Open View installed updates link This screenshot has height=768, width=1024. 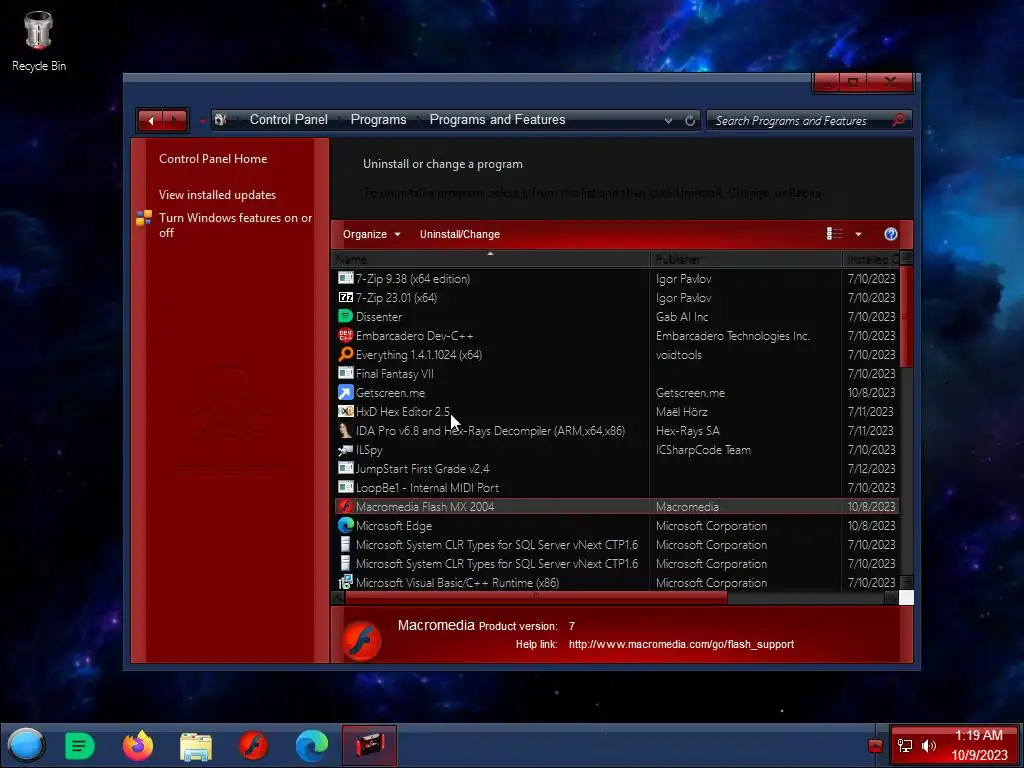(x=217, y=195)
